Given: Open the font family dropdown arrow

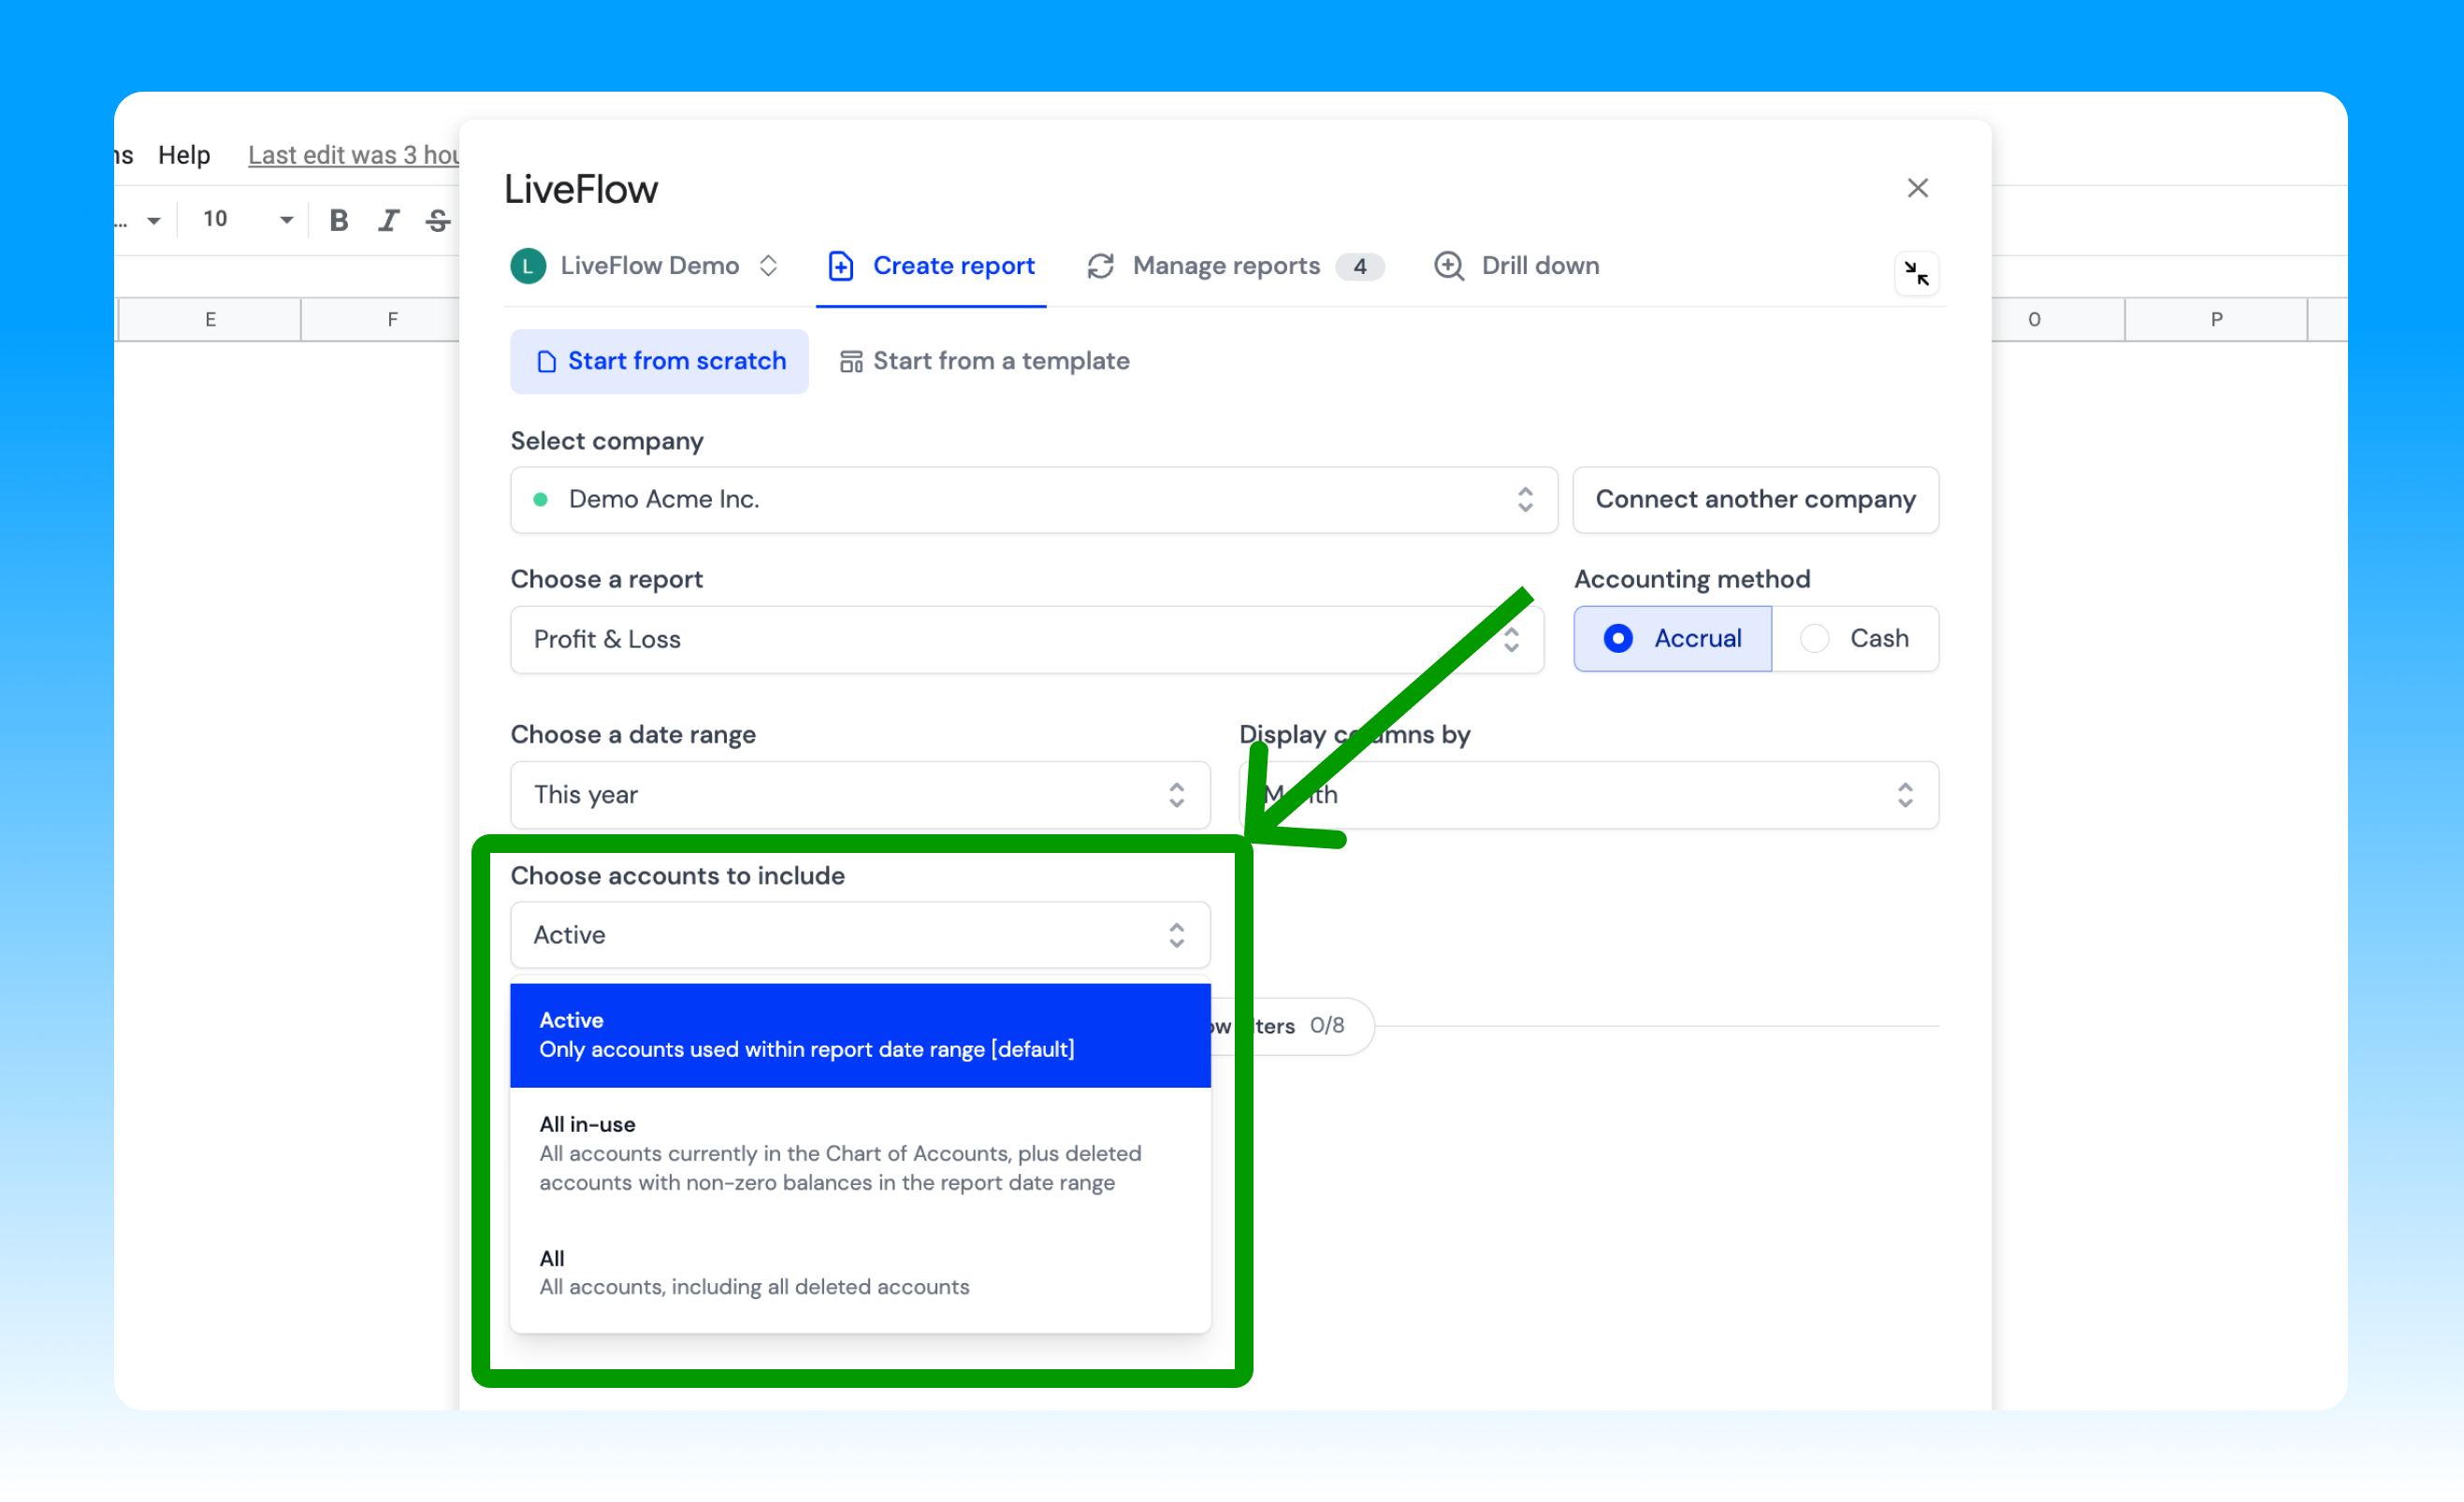Looking at the screenshot, I should (153, 220).
